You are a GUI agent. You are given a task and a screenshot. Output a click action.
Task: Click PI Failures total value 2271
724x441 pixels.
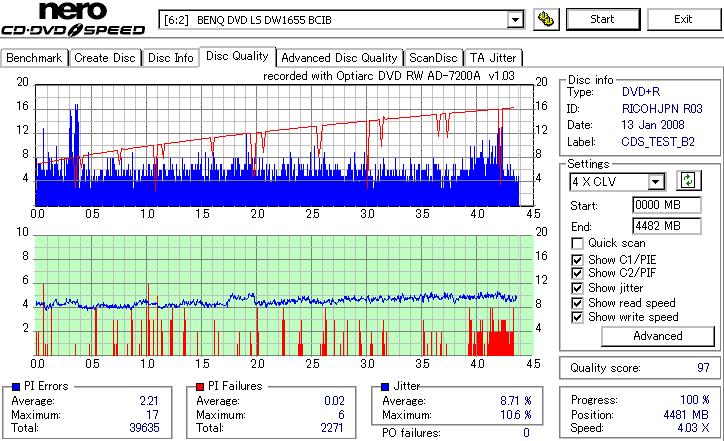[332, 428]
